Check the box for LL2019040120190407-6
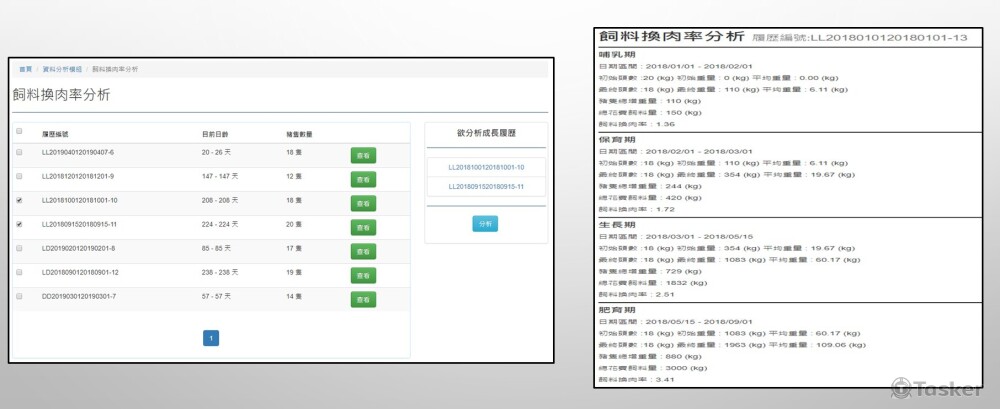Viewport: 1000px width, 409px height. [x=19, y=152]
